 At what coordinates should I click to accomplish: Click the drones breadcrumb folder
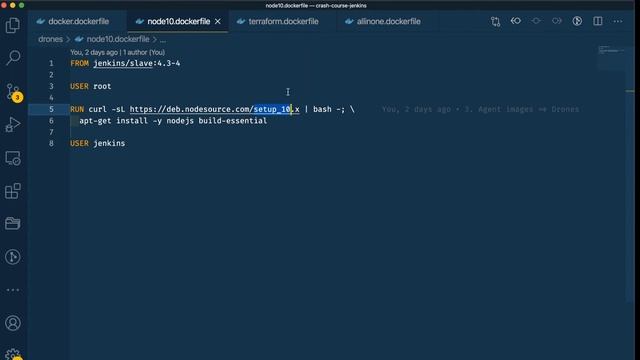point(50,39)
